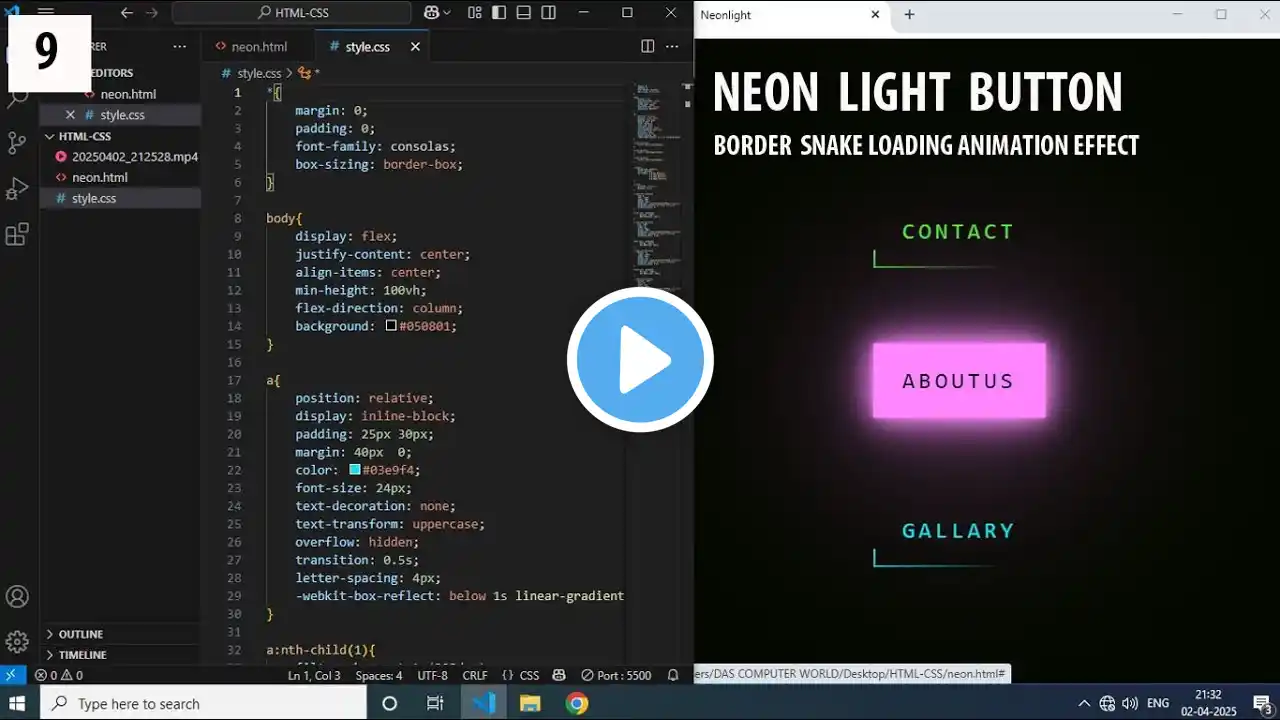This screenshot has height=720, width=1280.
Task: Expand the TIMELINE section
Action: point(82,655)
